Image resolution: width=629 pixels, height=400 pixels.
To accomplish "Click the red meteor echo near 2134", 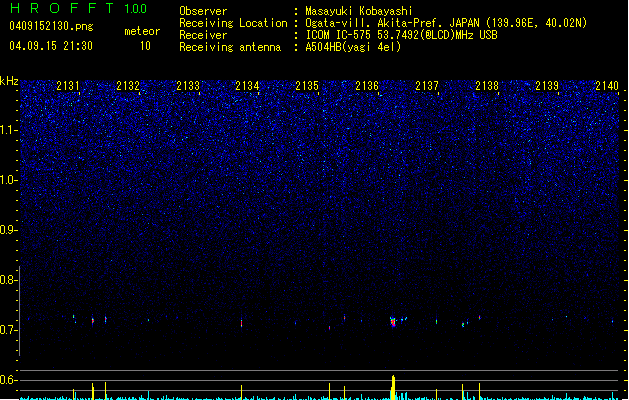I will tap(241, 323).
